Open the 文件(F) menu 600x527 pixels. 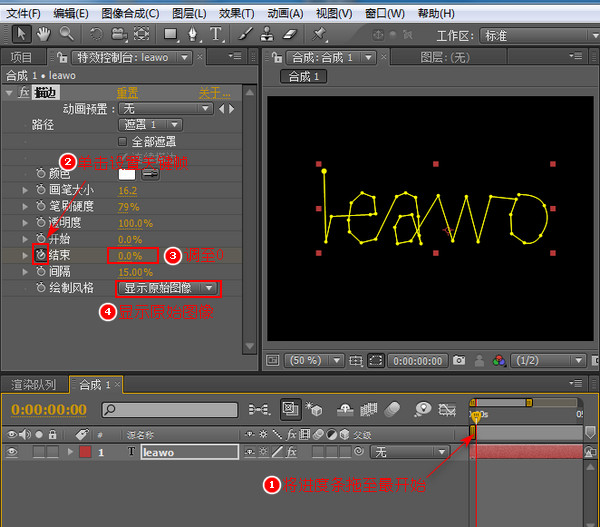23,14
